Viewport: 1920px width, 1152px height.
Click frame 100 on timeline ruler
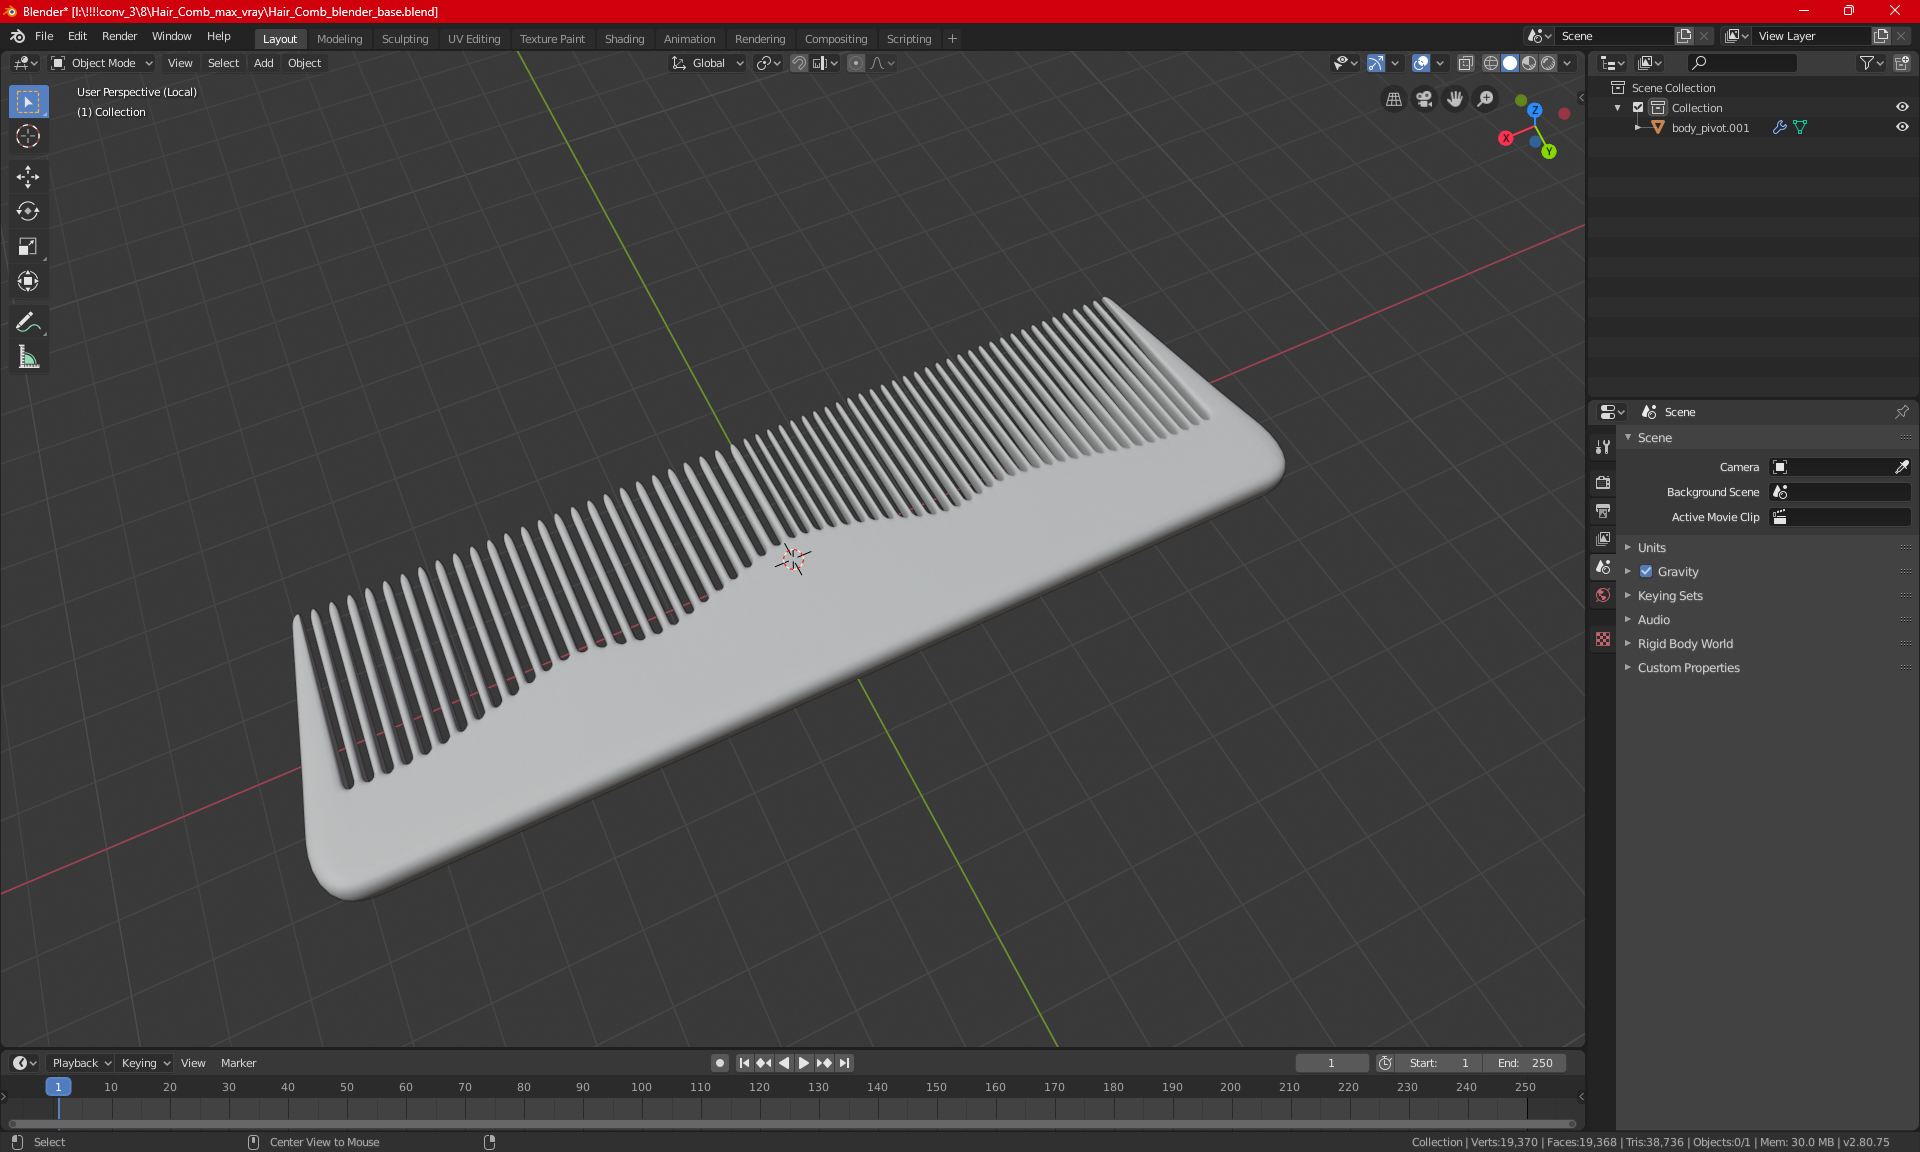pos(641,1087)
